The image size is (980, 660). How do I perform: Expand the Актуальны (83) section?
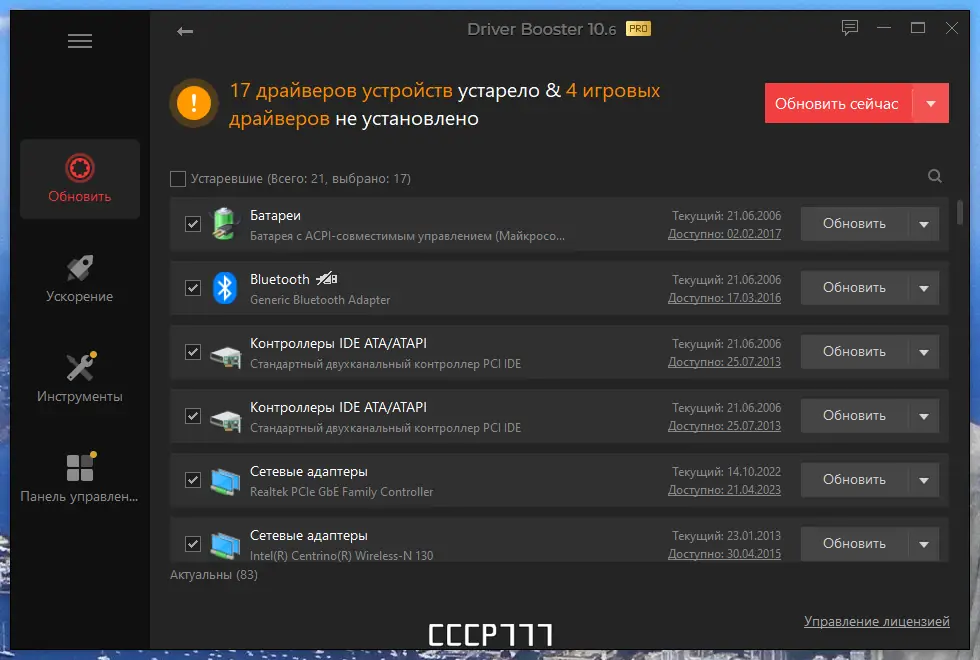coord(214,574)
